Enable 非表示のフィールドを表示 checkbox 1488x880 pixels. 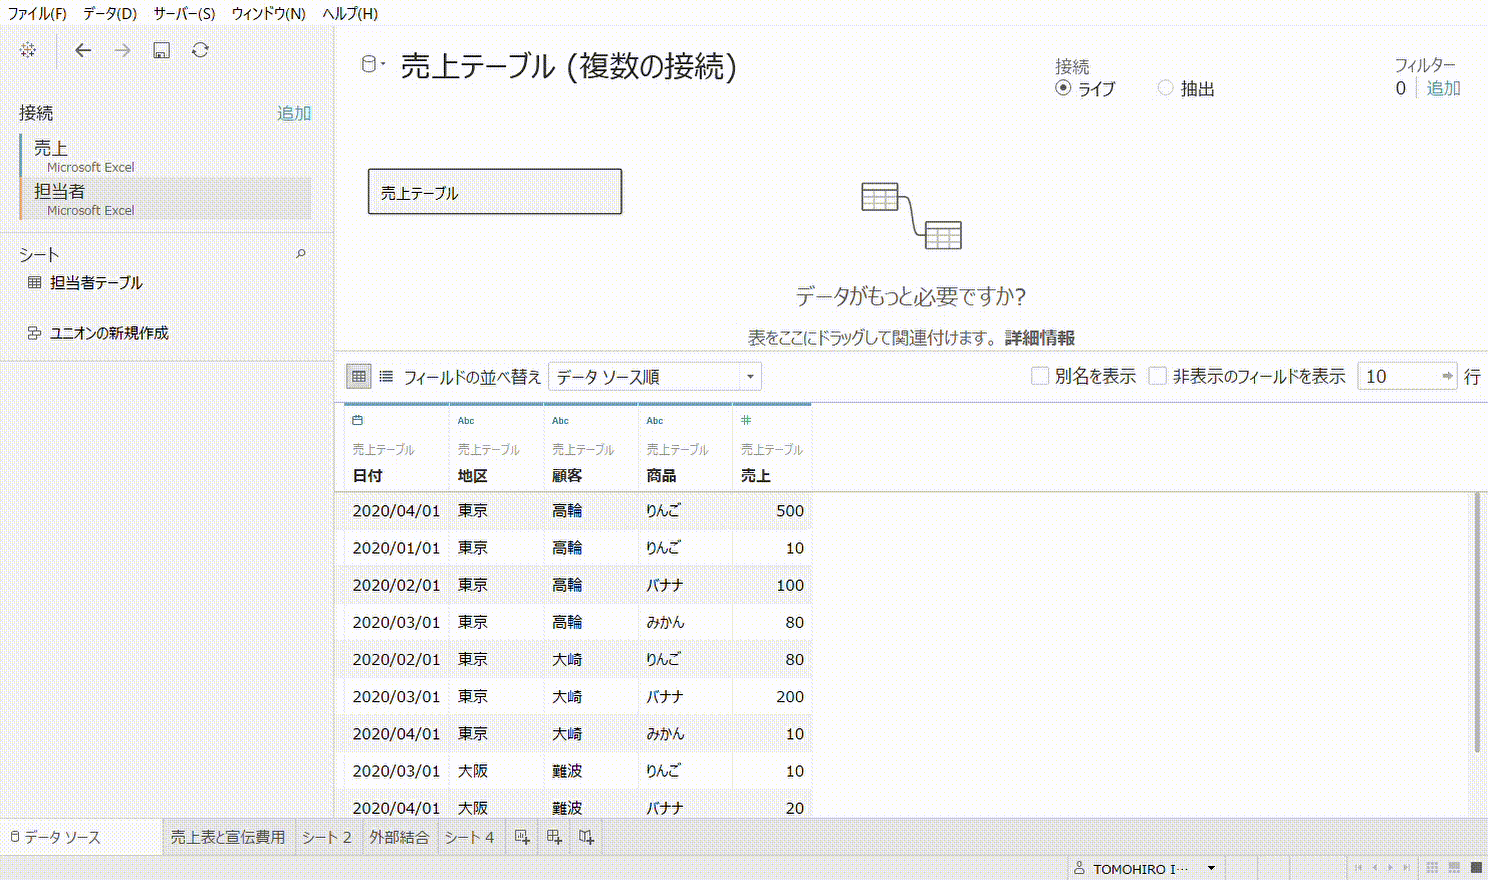(1158, 376)
